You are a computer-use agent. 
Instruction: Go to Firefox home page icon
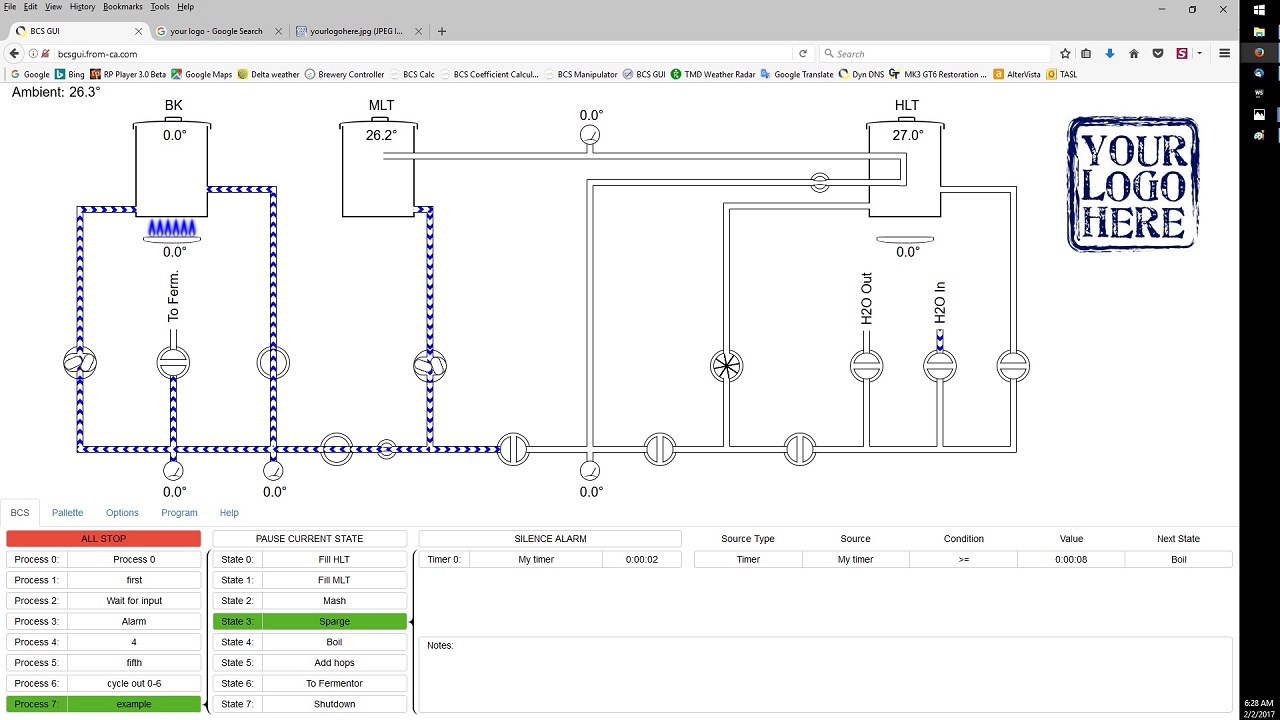pos(1133,54)
